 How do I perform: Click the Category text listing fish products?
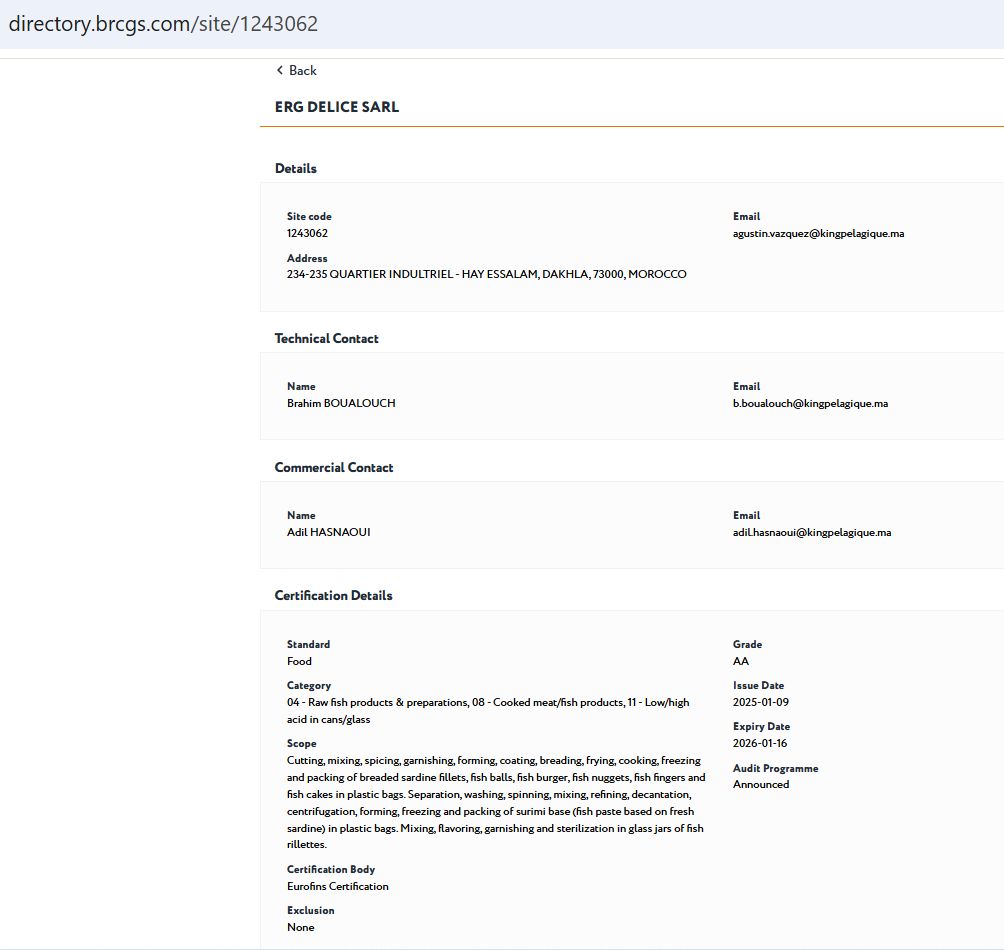coord(487,710)
